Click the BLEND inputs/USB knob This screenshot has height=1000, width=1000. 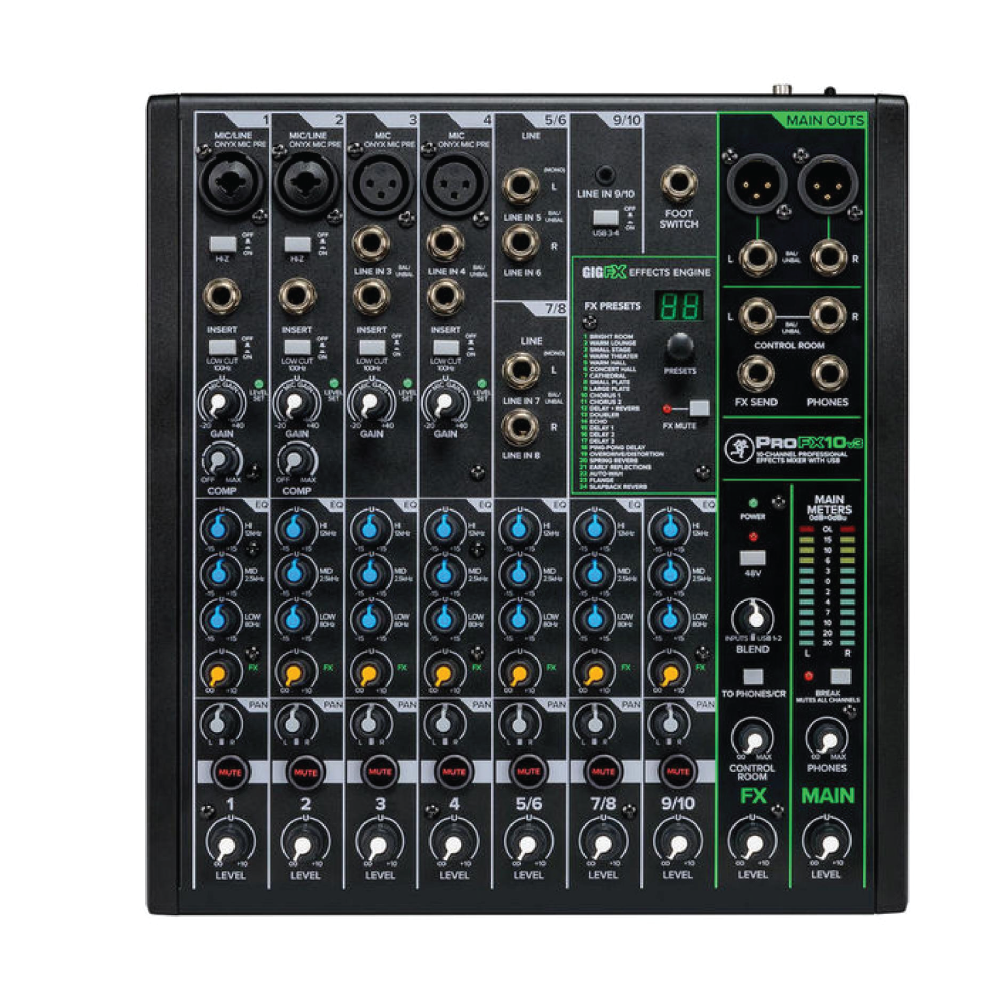click(753, 617)
